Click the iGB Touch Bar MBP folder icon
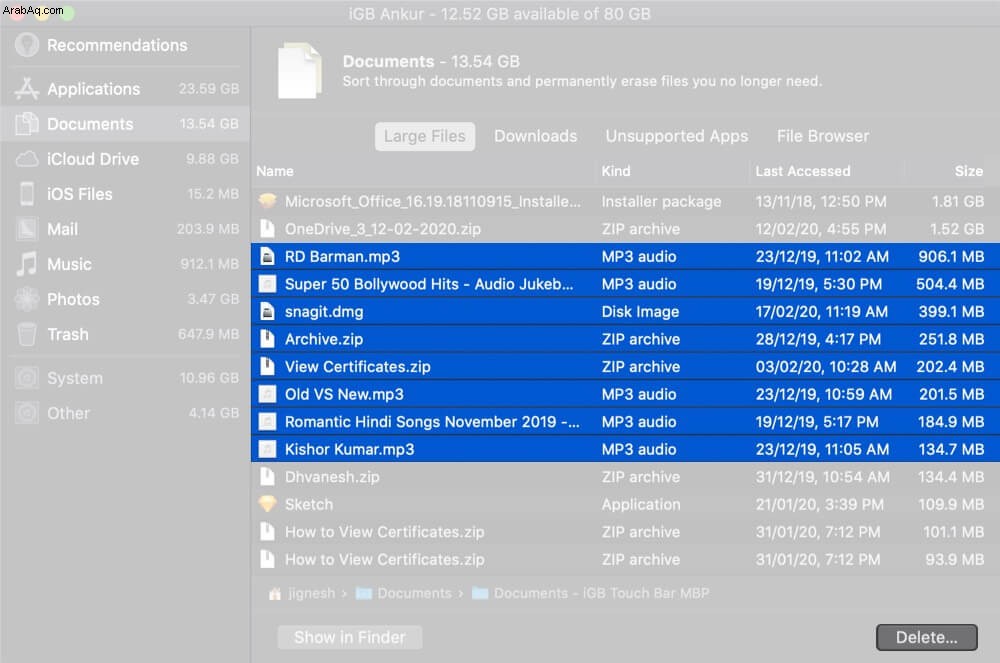This screenshot has height=663, width=1000. click(480, 594)
